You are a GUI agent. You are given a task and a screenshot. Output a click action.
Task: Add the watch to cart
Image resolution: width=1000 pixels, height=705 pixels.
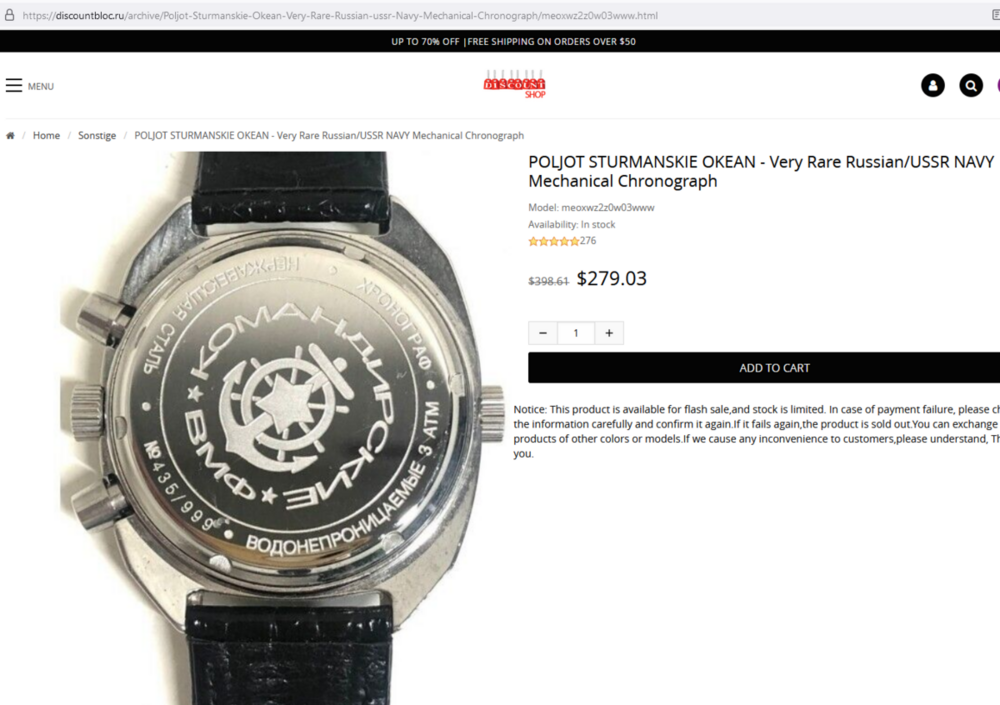(x=764, y=367)
